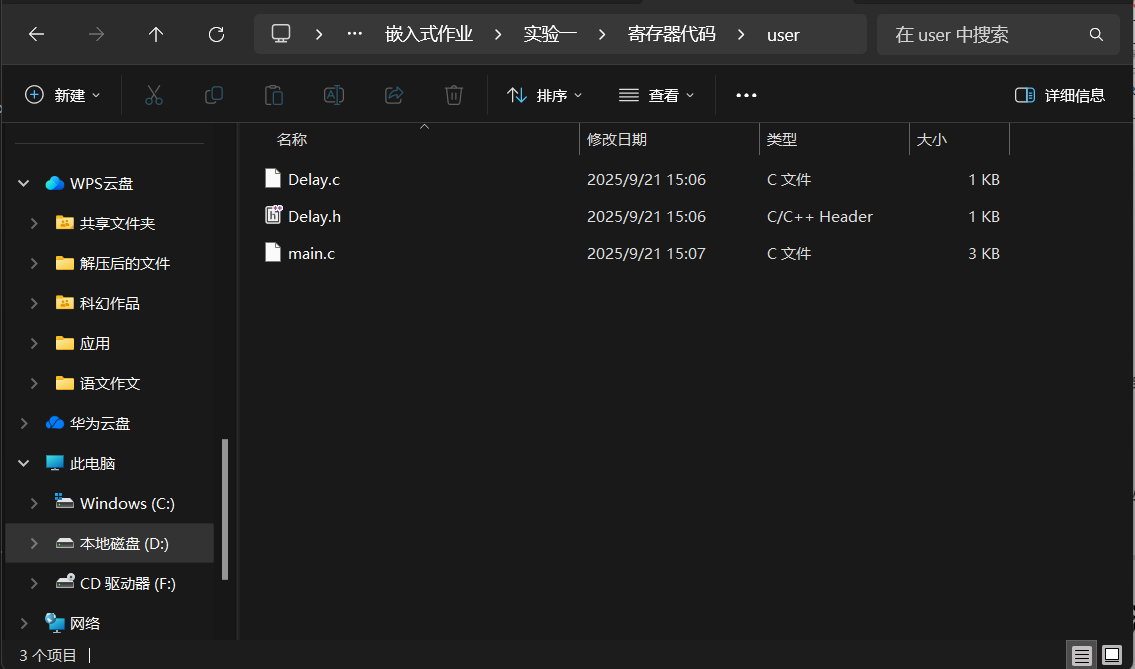Image resolution: width=1135 pixels, height=669 pixels.
Task: Open the 查看 view dropdown
Action: tap(657, 95)
